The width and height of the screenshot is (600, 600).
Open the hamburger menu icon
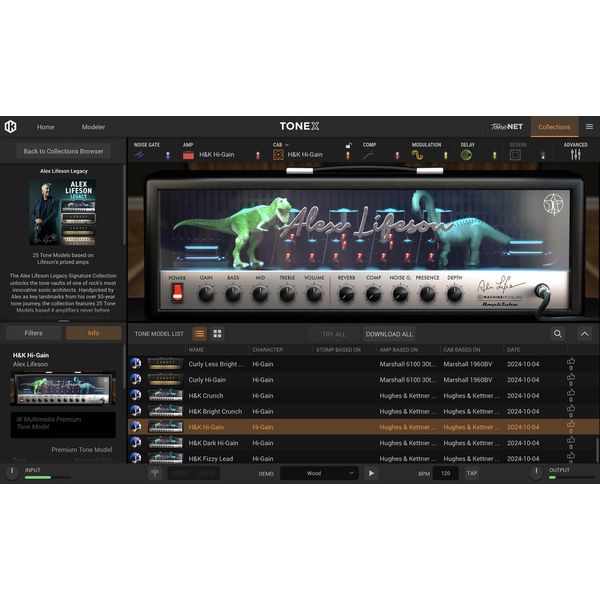[589, 127]
